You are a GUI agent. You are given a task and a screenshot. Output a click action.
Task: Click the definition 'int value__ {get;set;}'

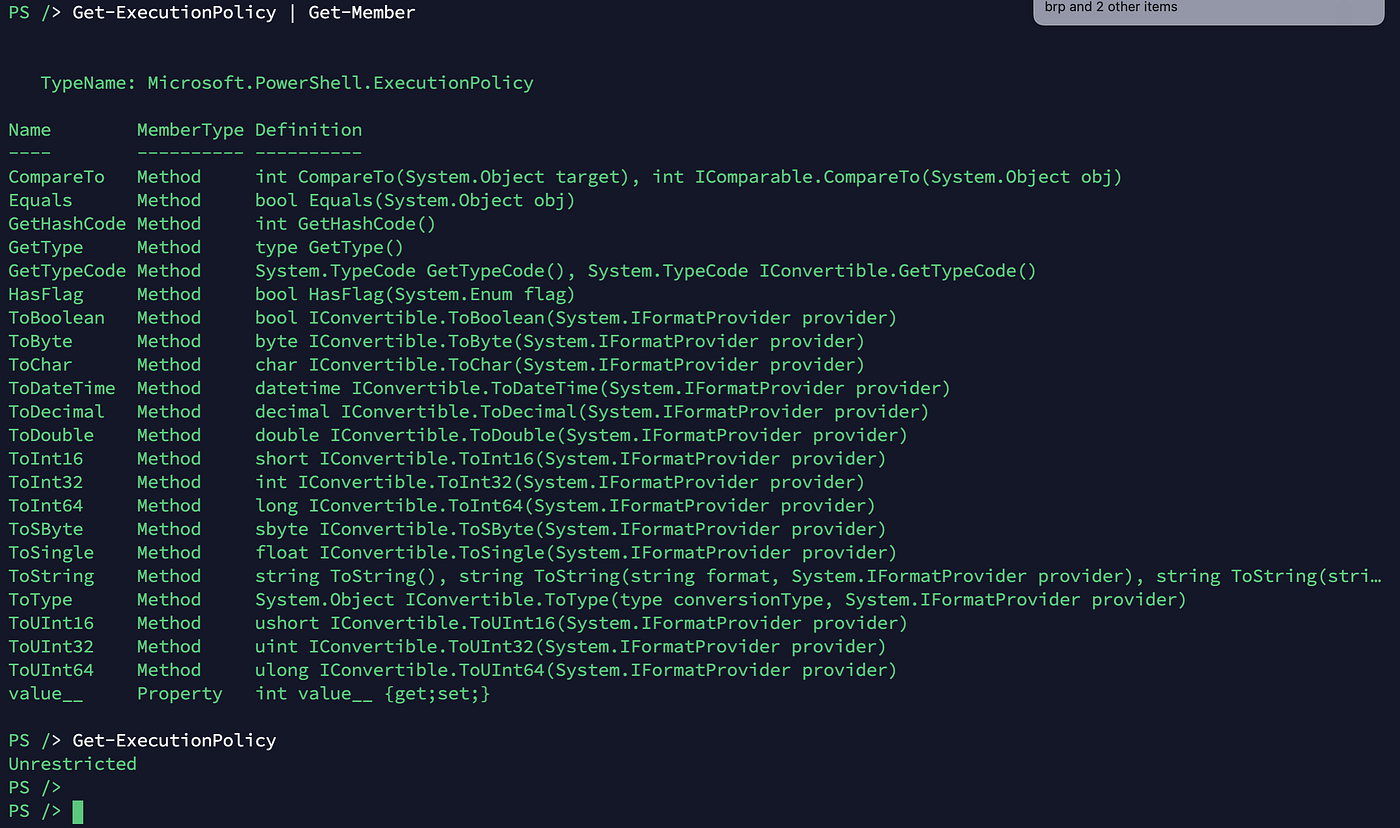tap(373, 694)
